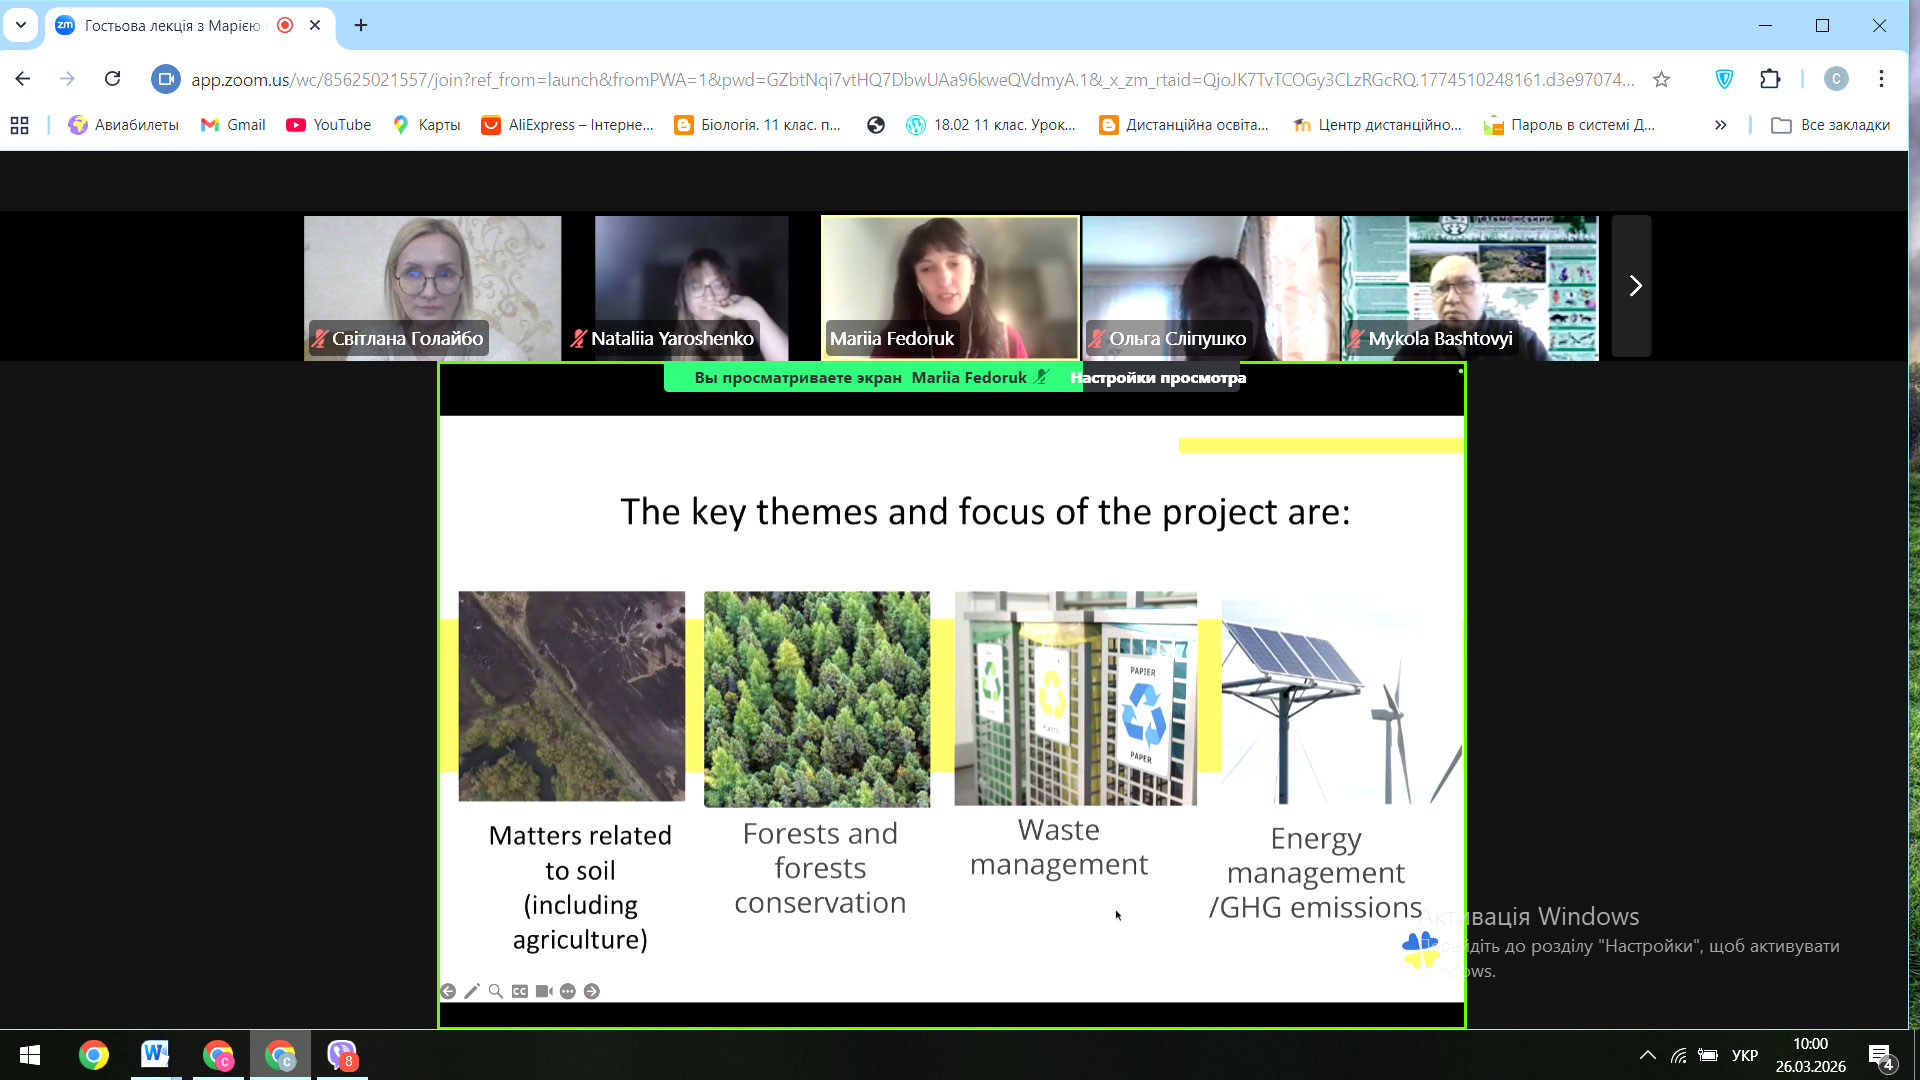This screenshot has height=1080, width=1920.
Task: Click the next slide arrow icon
Action: coord(592,991)
